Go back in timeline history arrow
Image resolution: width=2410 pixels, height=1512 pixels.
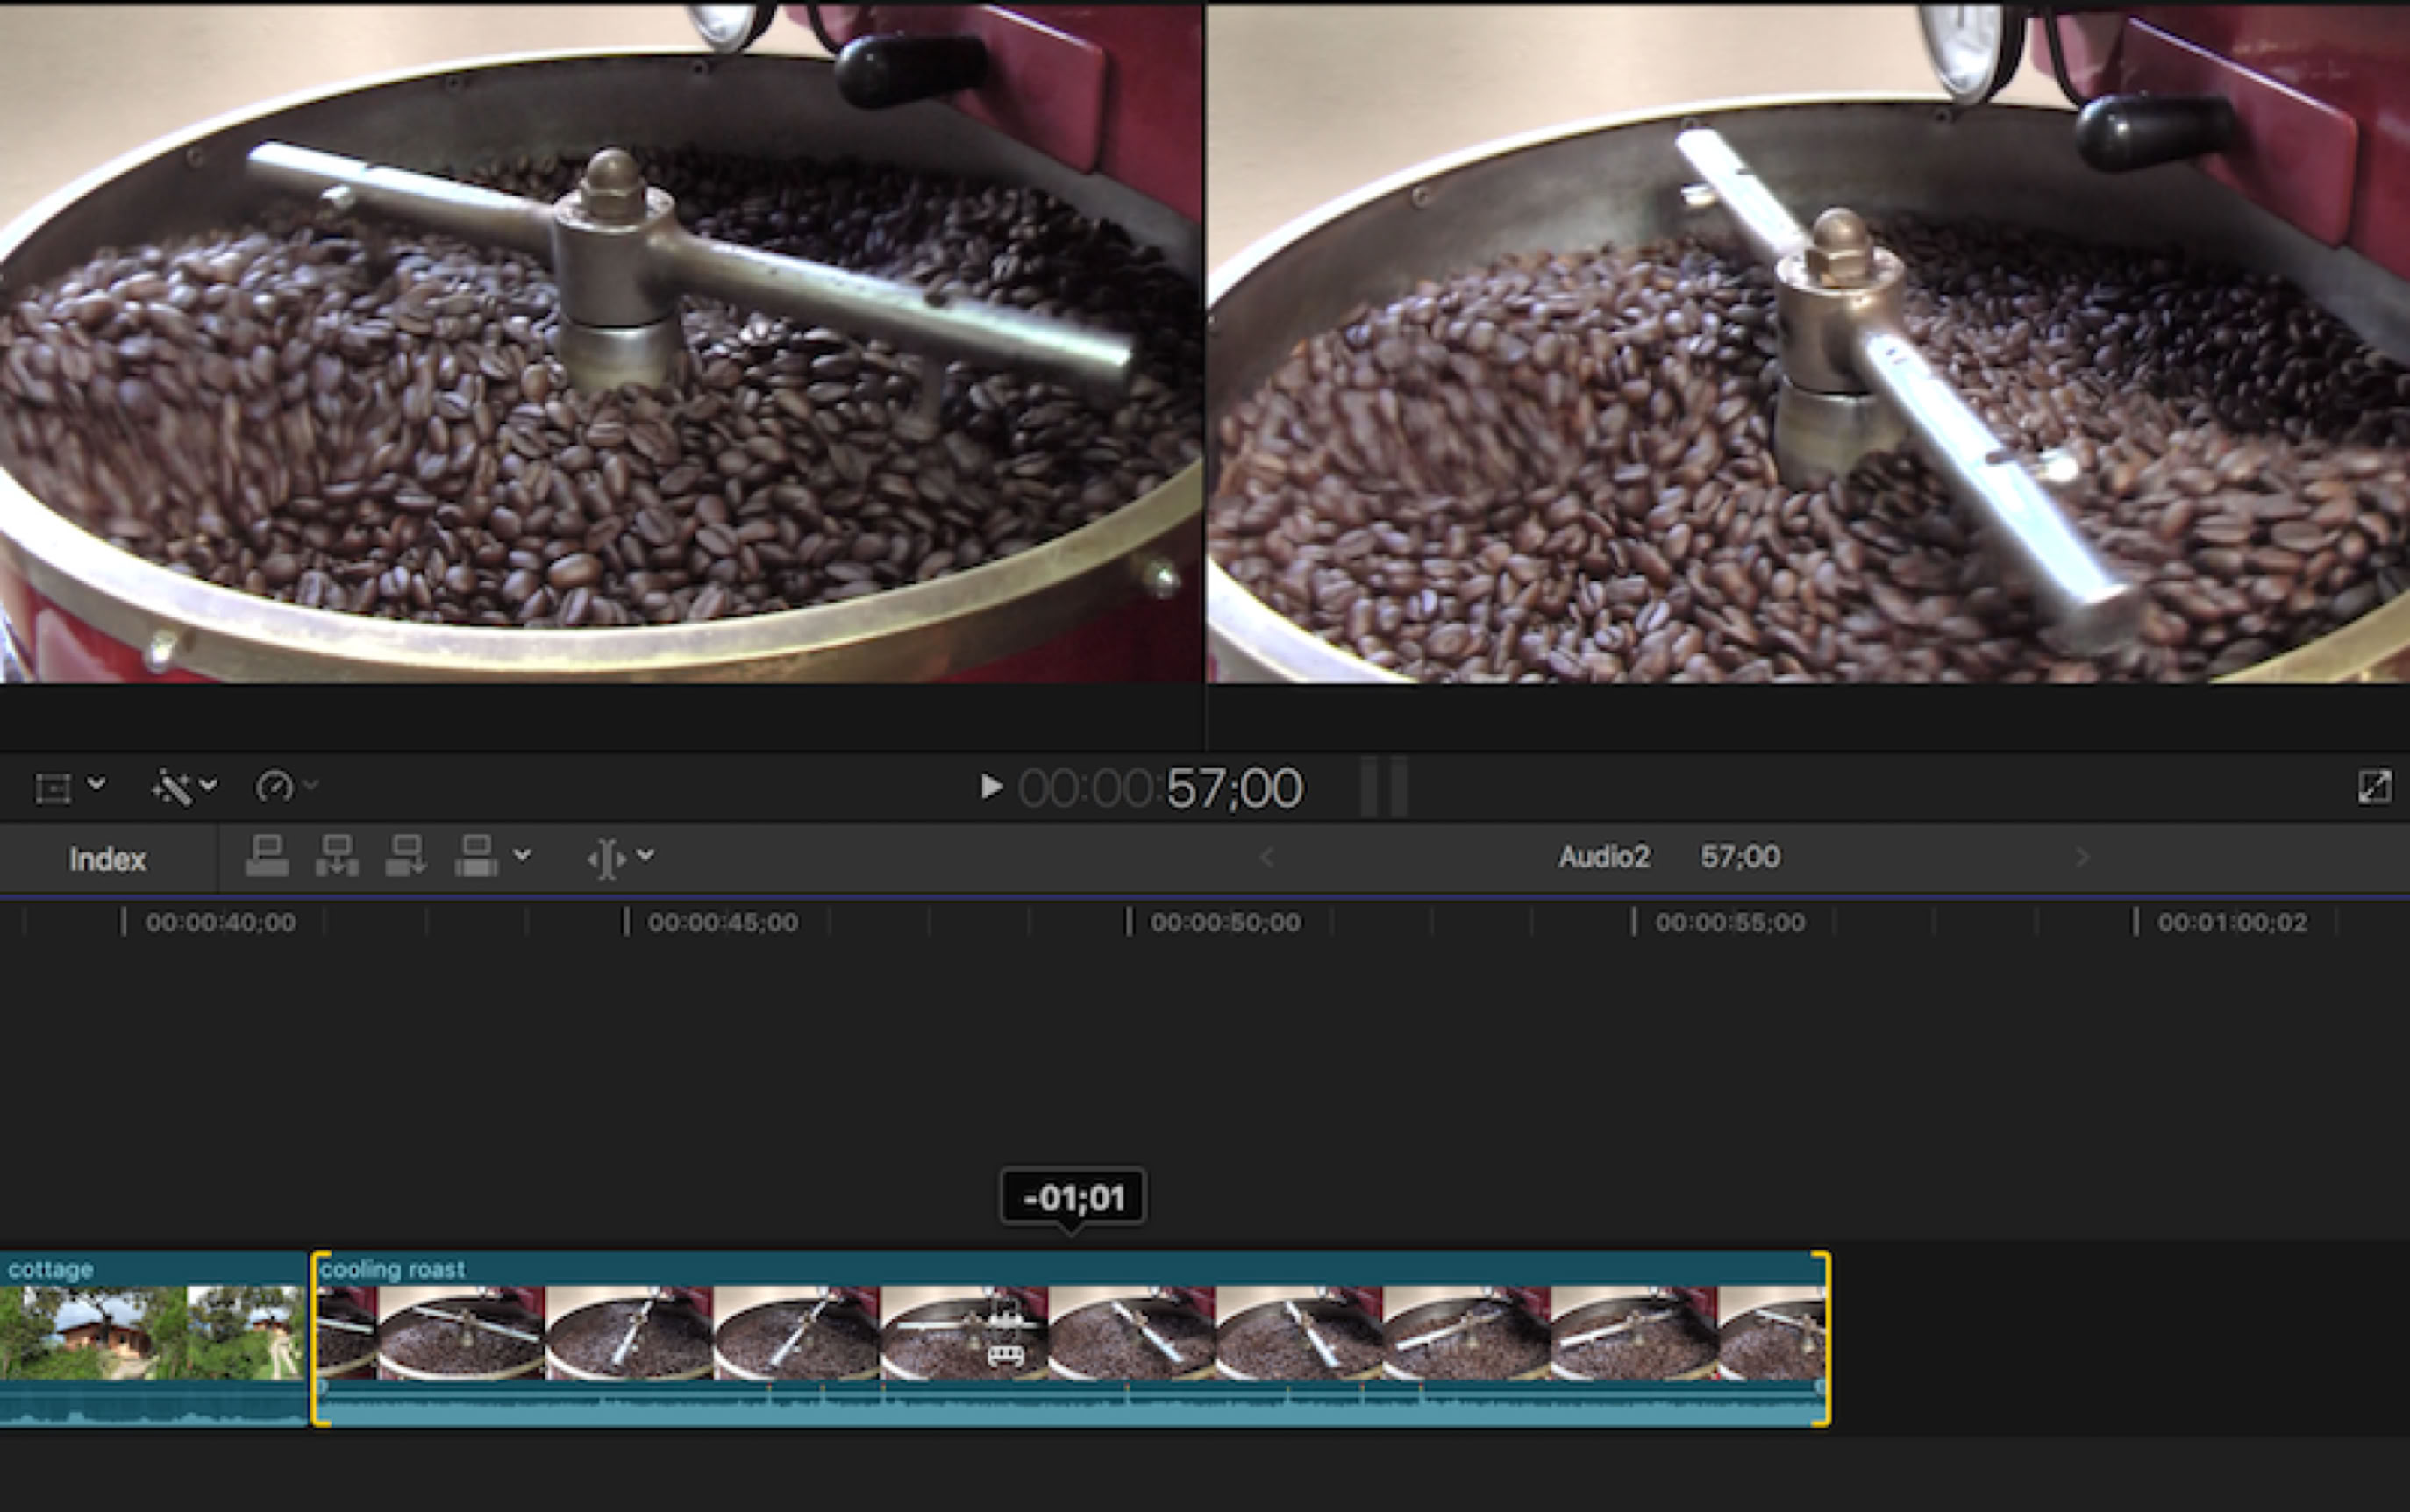click(x=1267, y=858)
